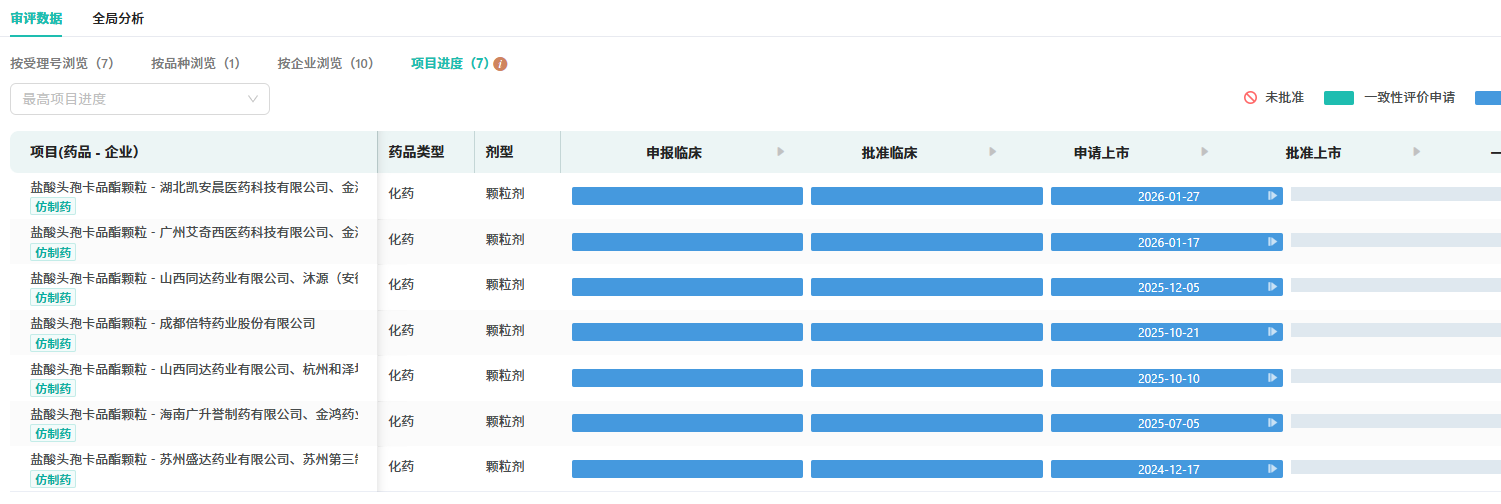Click the date 2025-12-05

point(1168,288)
